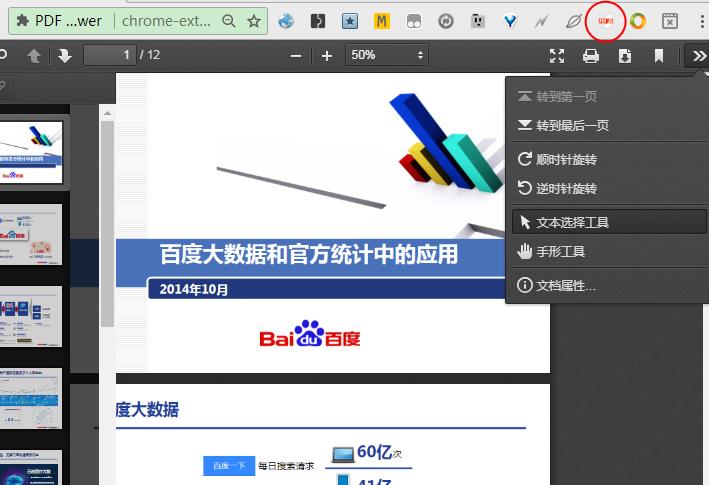Enable 文本选择工具 text selection tool

609,222
